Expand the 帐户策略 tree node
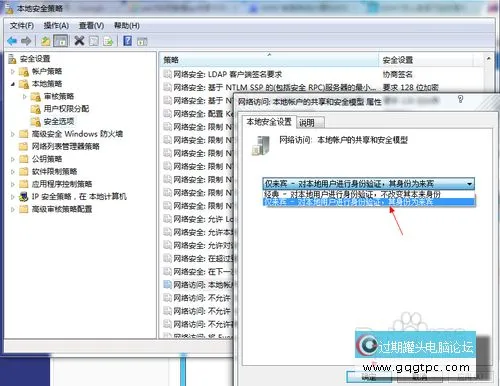The image size is (500, 386). (x=13, y=71)
